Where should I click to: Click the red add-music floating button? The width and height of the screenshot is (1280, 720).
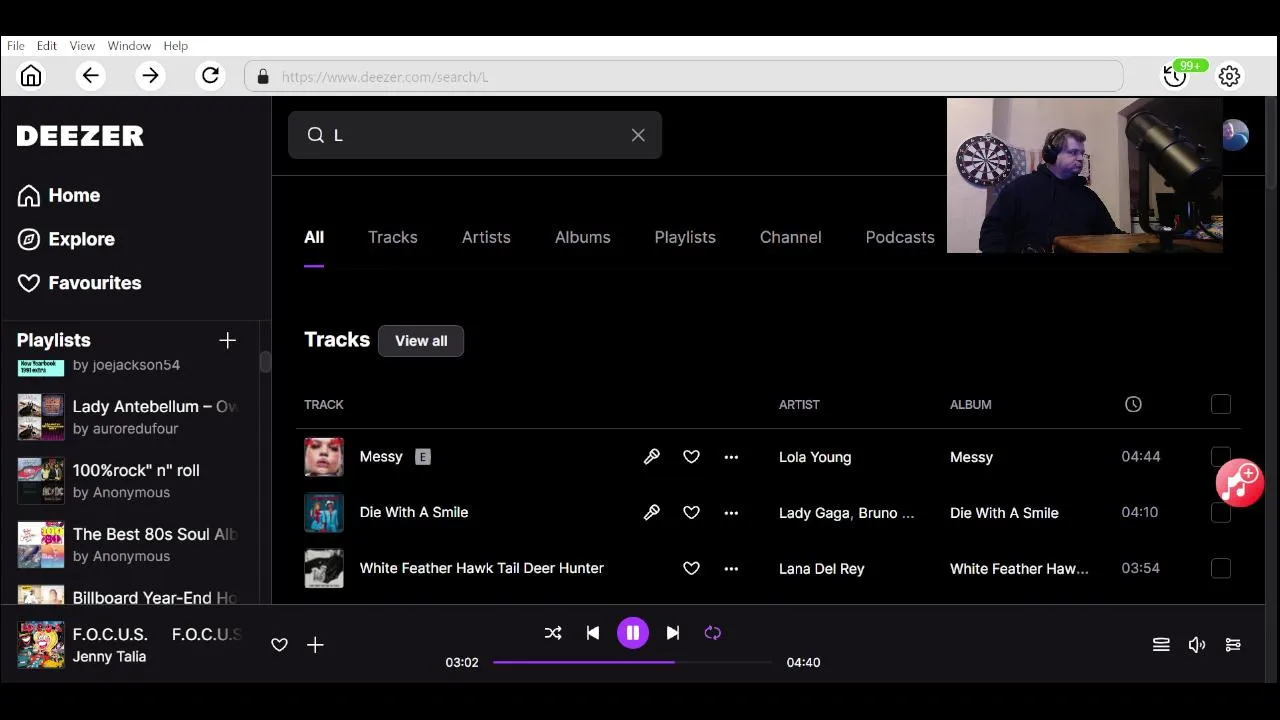pos(1240,483)
